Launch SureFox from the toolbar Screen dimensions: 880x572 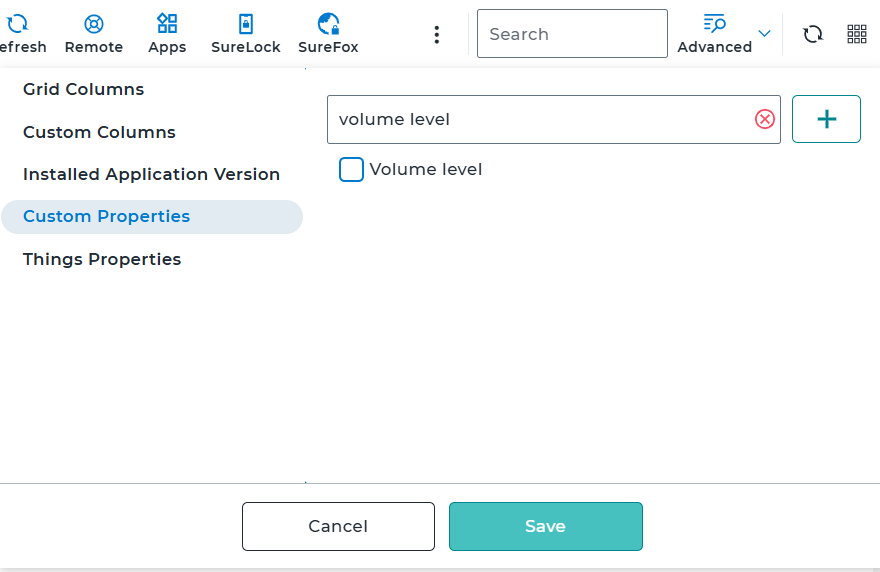click(x=328, y=24)
